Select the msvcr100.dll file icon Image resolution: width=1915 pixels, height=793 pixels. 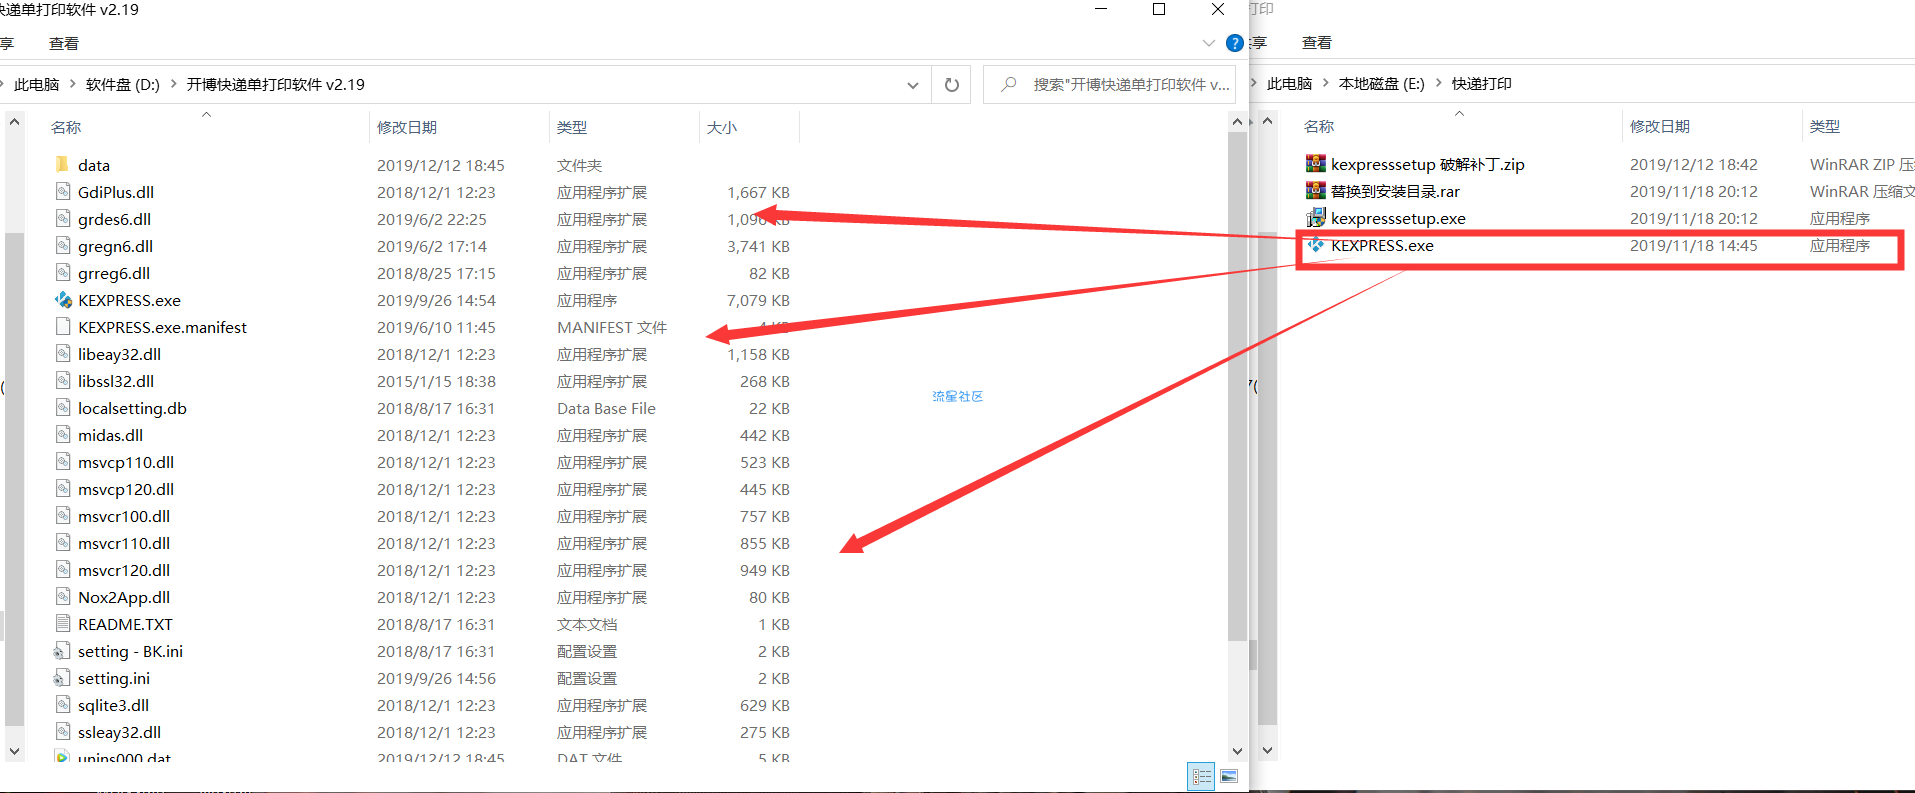click(62, 515)
